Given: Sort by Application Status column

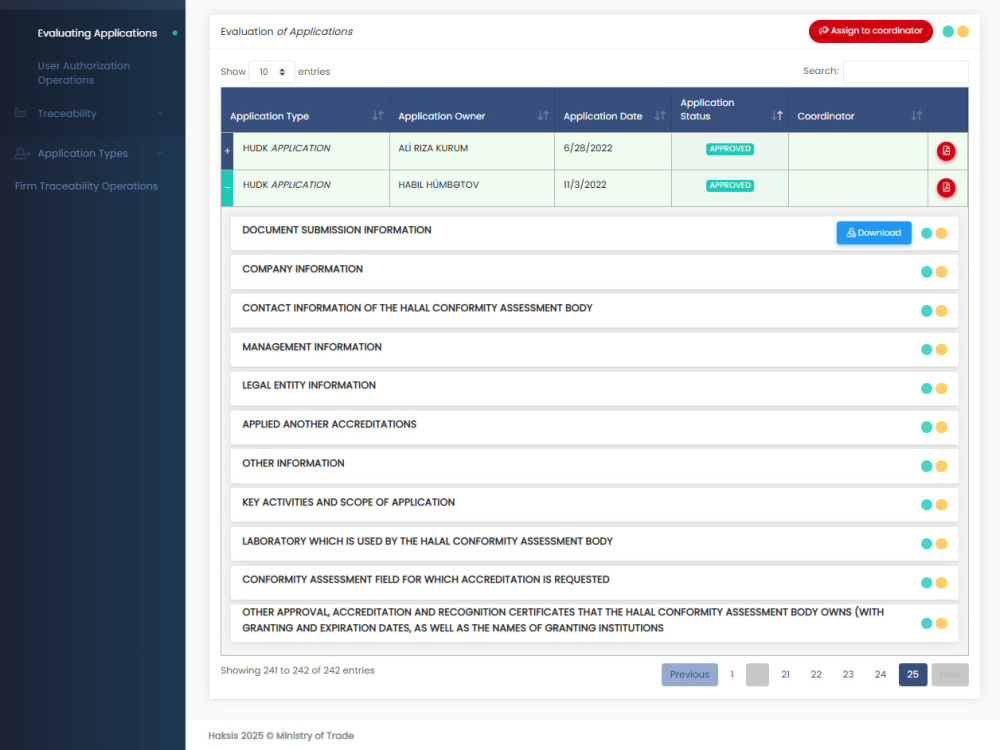Looking at the screenshot, I should 730,110.
